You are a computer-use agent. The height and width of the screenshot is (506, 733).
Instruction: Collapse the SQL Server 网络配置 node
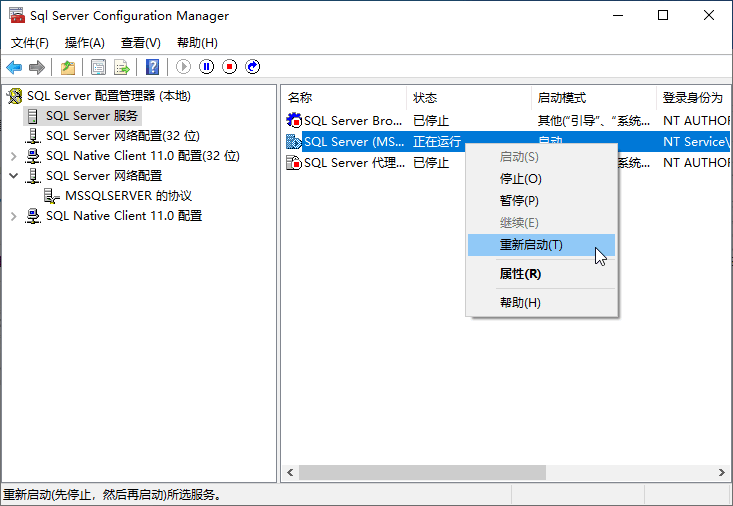pyautogui.click(x=14, y=176)
